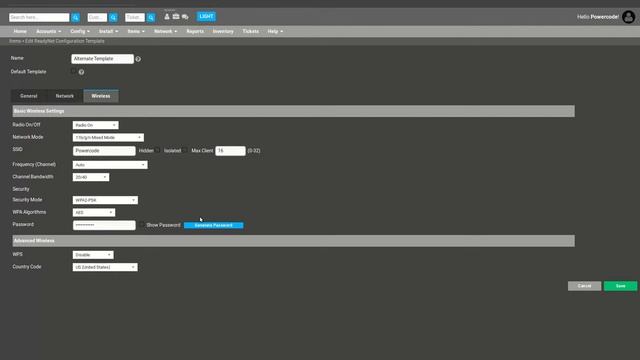Go to the Home page
640x360 pixels.
tap(20, 31)
